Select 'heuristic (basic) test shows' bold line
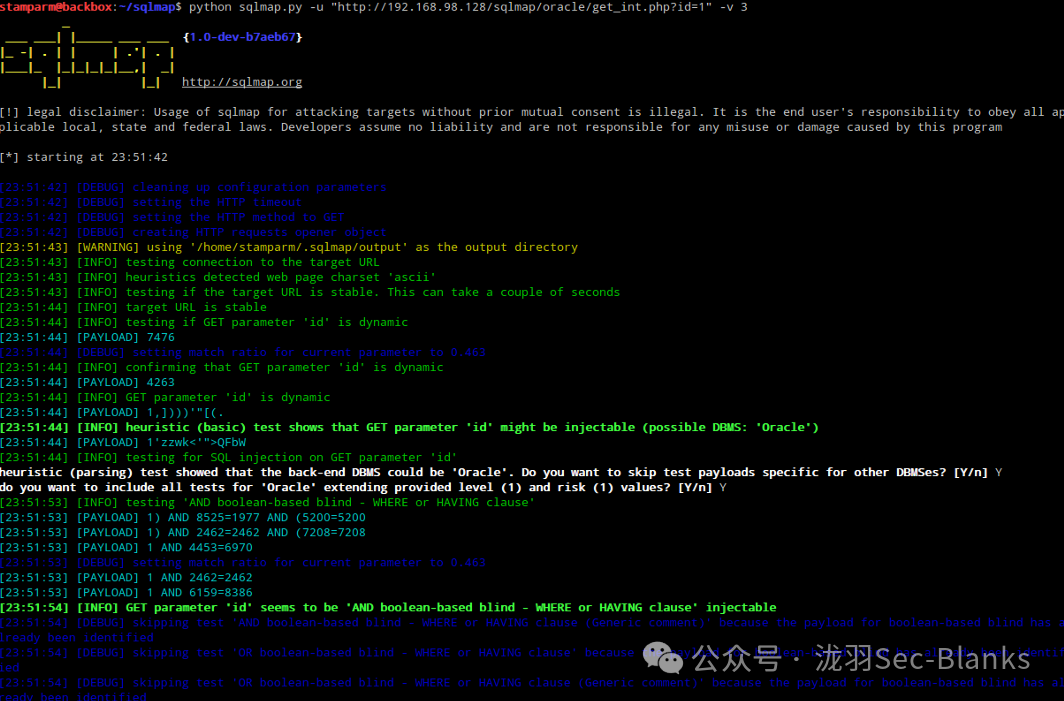The width and height of the screenshot is (1064, 701). (x=409, y=428)
